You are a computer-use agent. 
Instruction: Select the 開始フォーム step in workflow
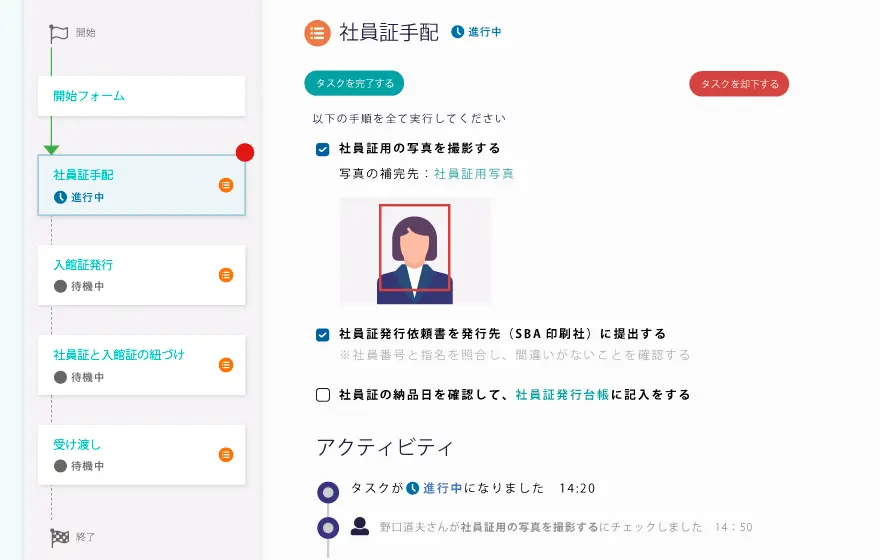click(x=89, y=96)
